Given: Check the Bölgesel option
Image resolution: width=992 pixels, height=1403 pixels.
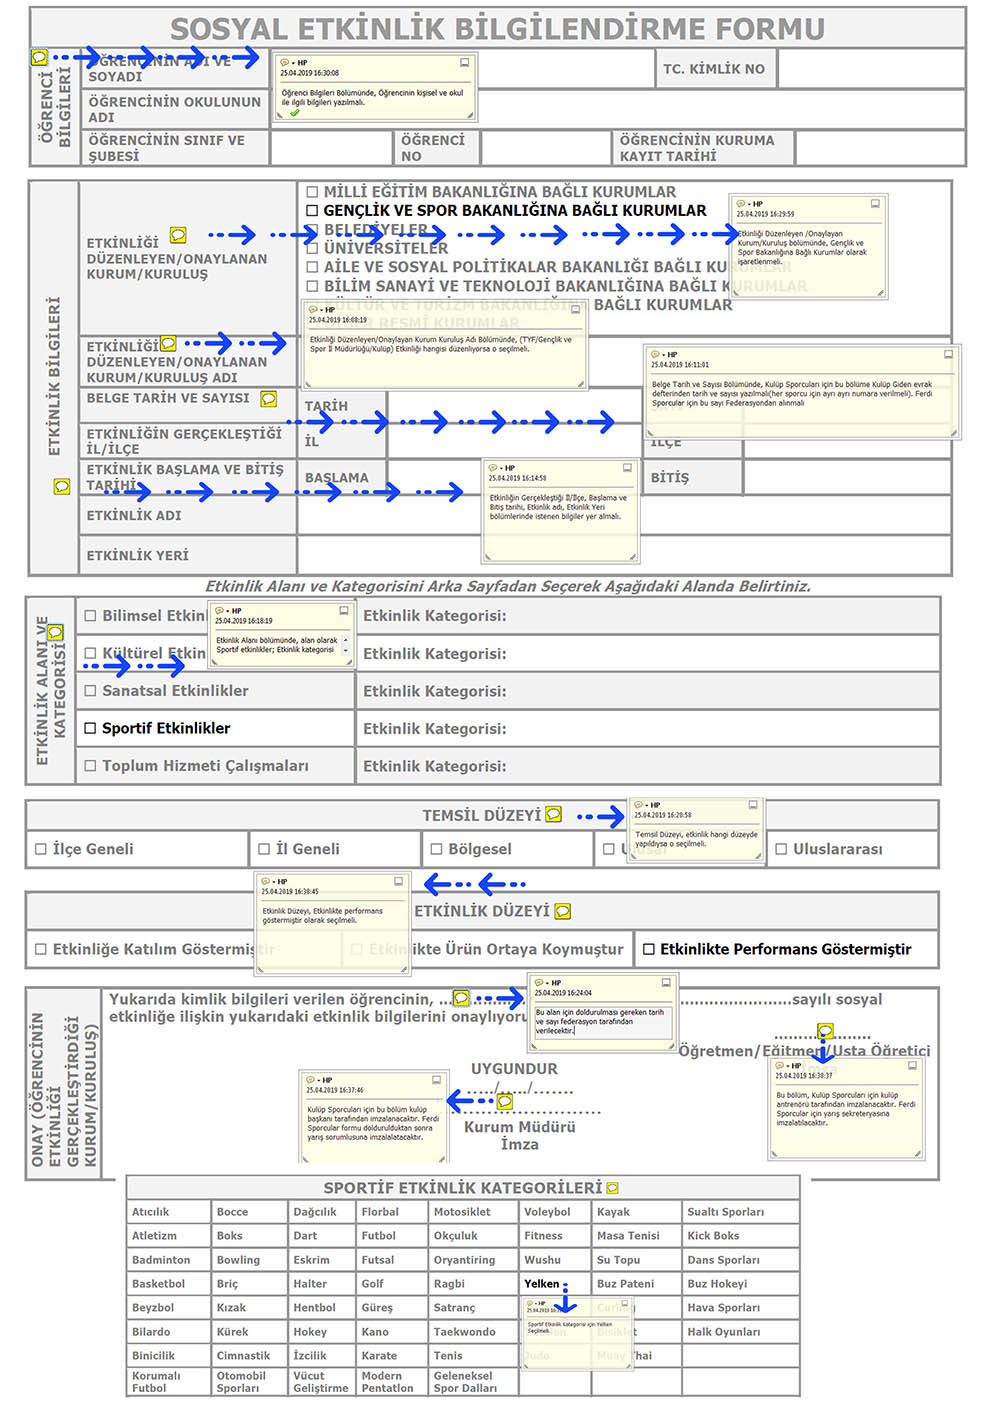Looking at the screenshot, I should click(436, 849).
